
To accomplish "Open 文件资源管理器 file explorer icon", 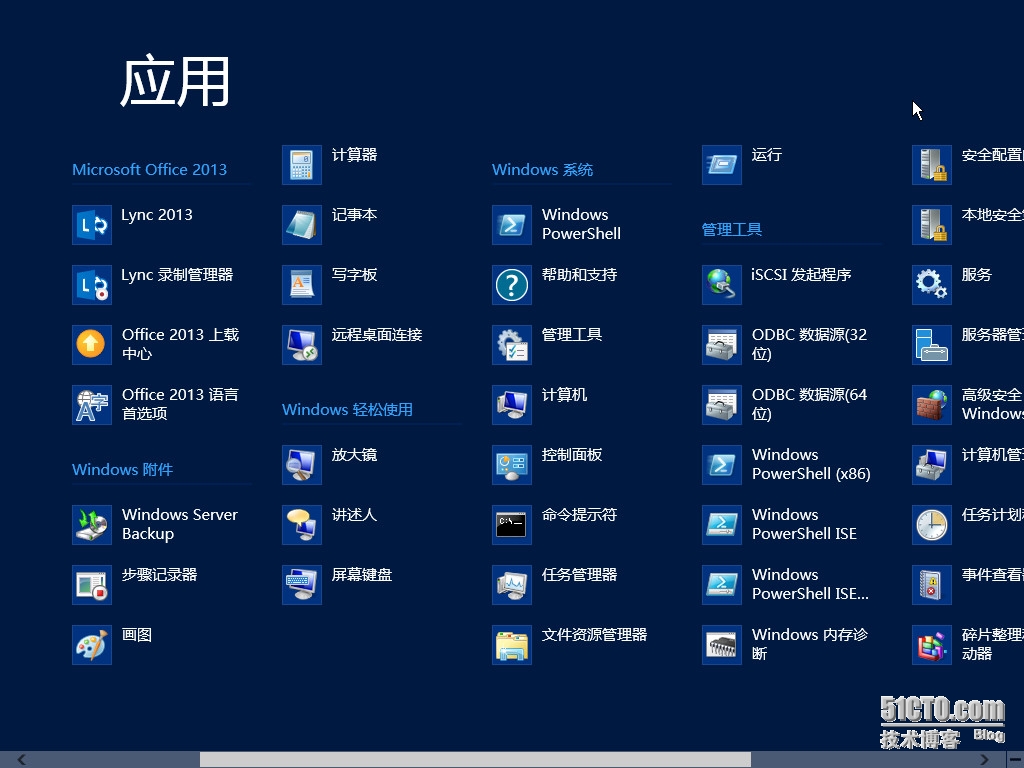I will click(512, 645).
